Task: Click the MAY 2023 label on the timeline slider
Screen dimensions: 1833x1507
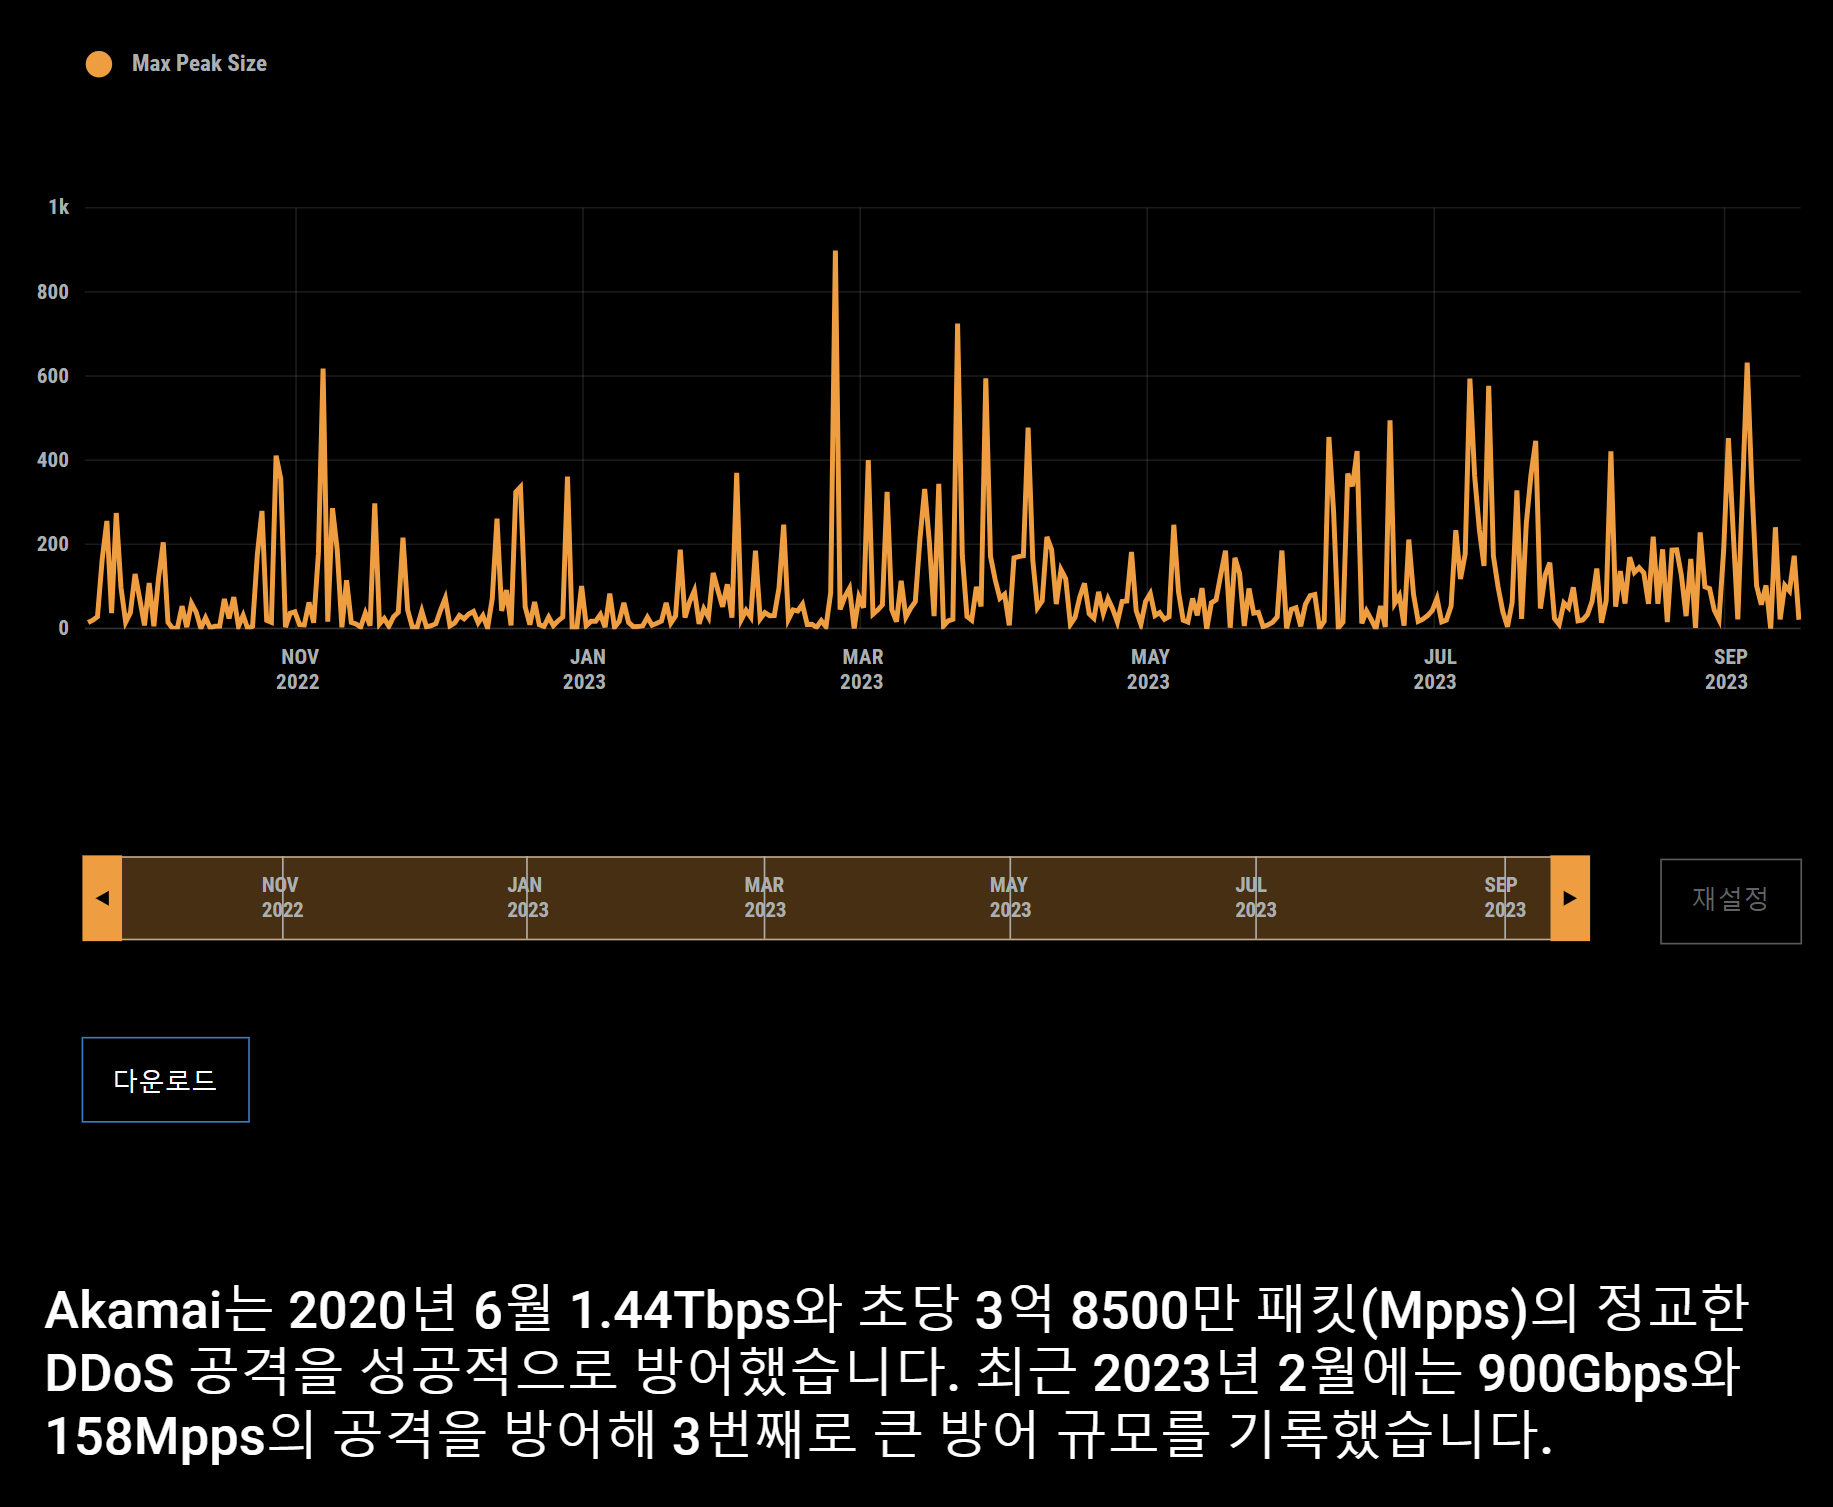Action: [1009, 896]
